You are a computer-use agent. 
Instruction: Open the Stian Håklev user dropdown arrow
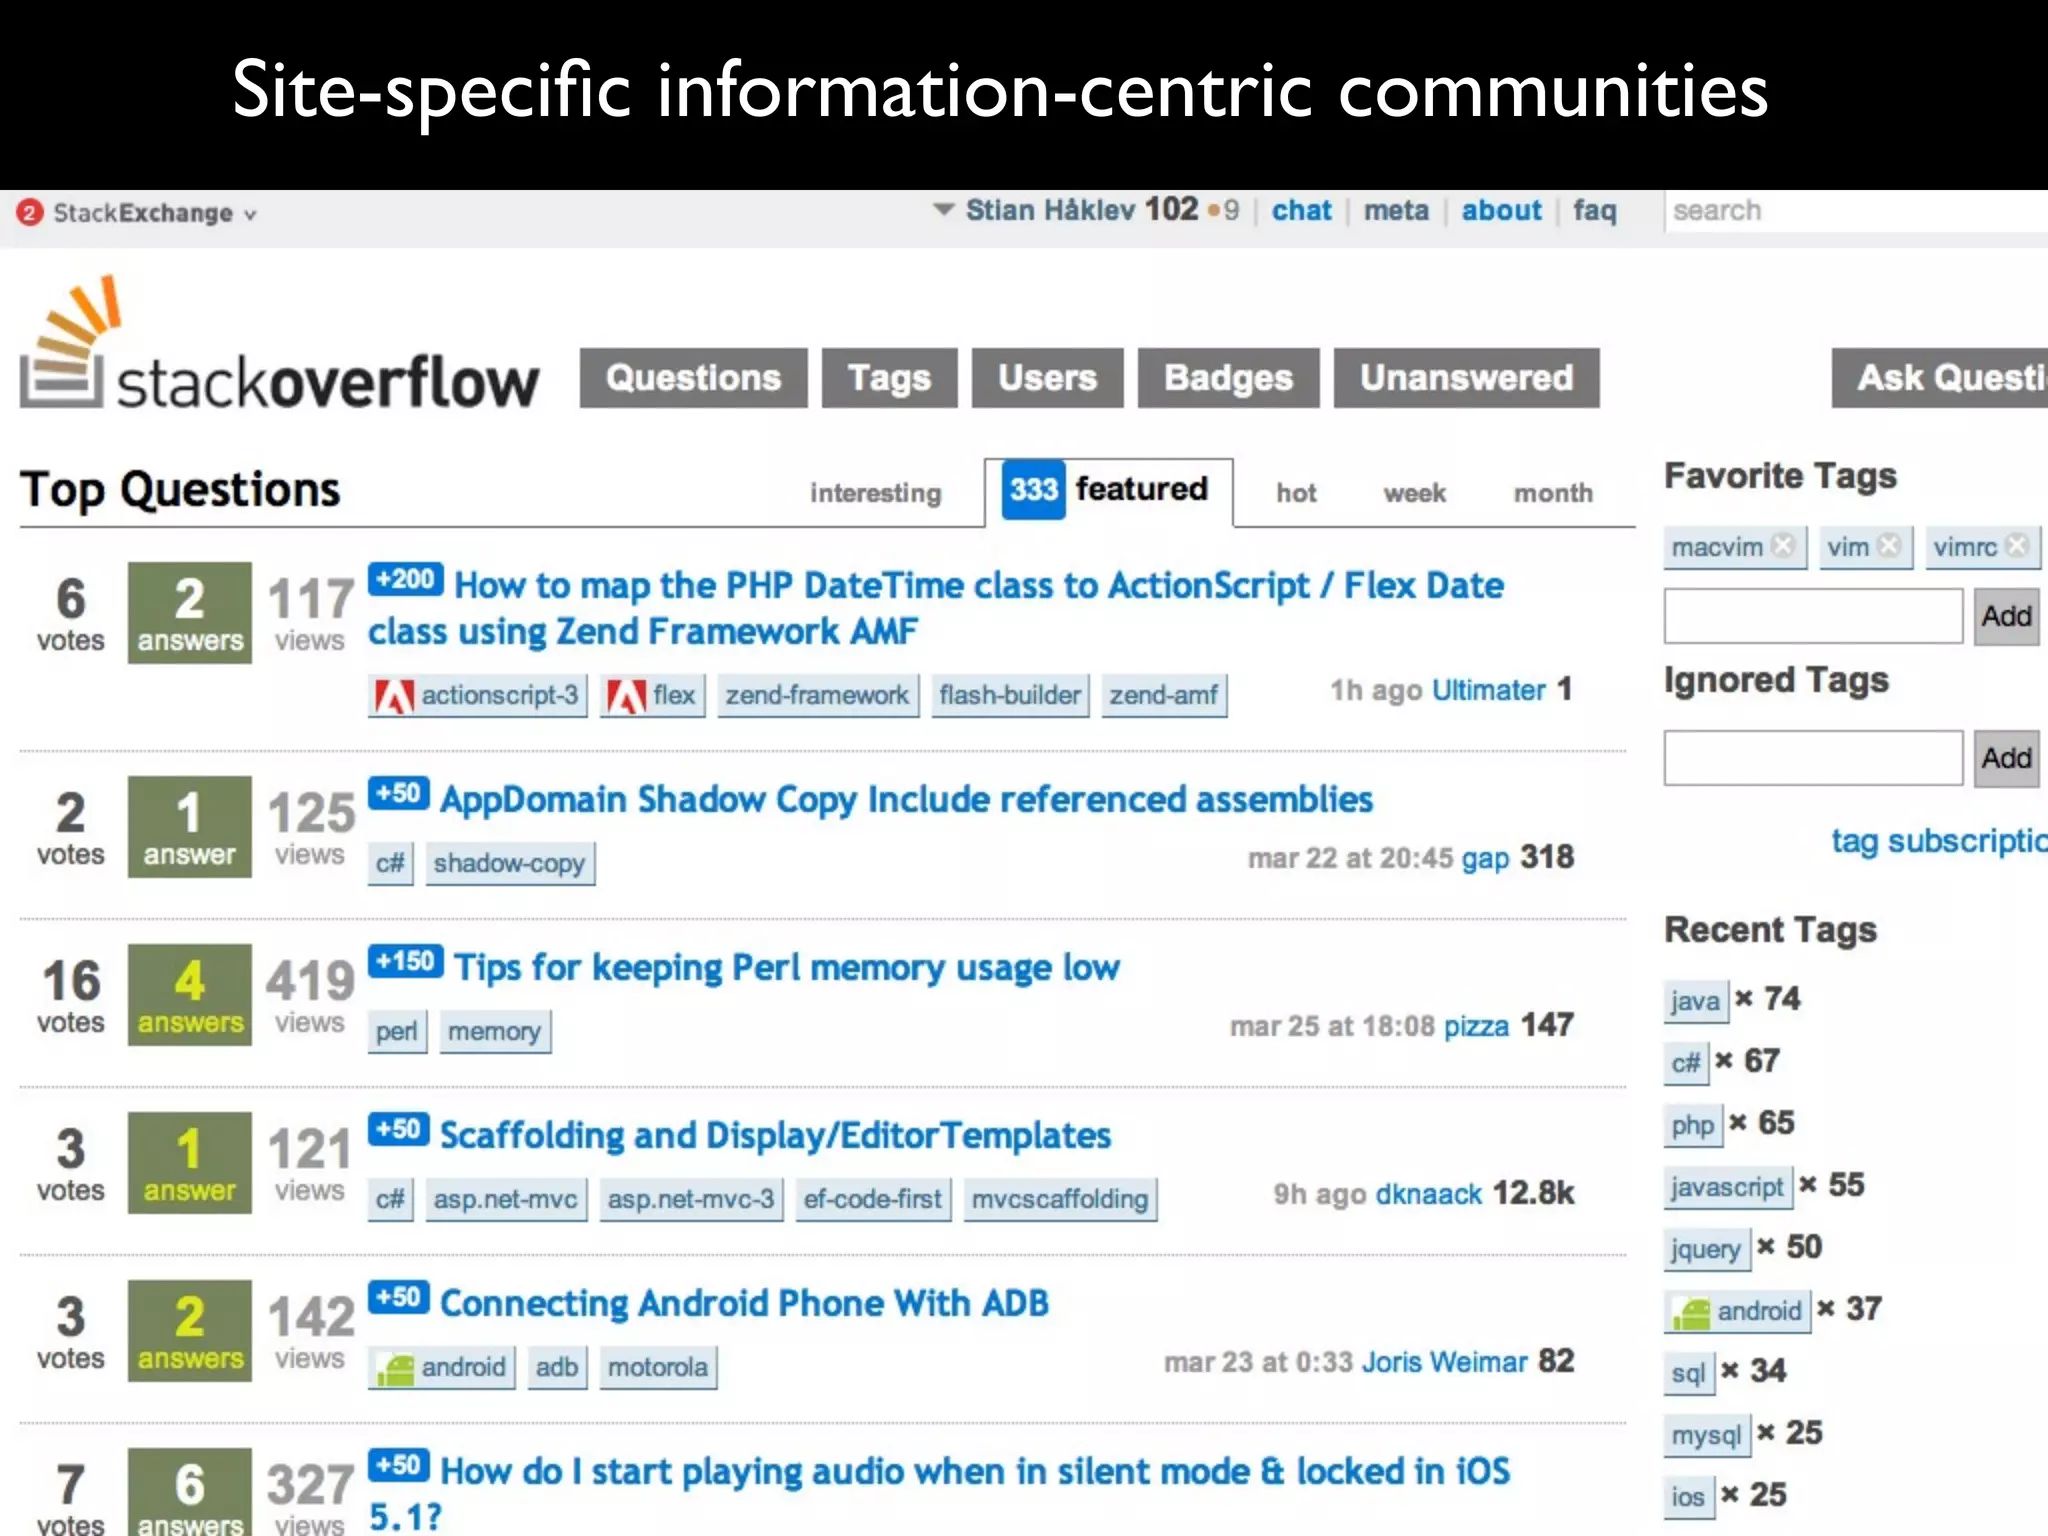(x=943, y=210)
